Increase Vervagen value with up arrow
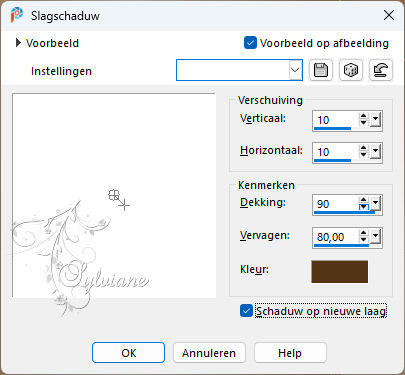Screen dimensions: 405x375 [363, 233]
